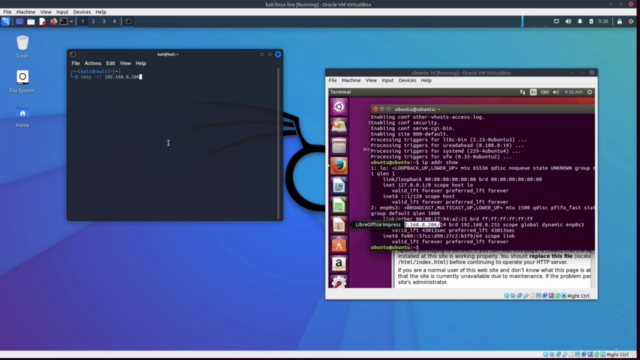This screenshot has height=360, width=640.
Task: Open File menu of the ubuntu 16 VirtualBox window
Action: coord(333,80)
